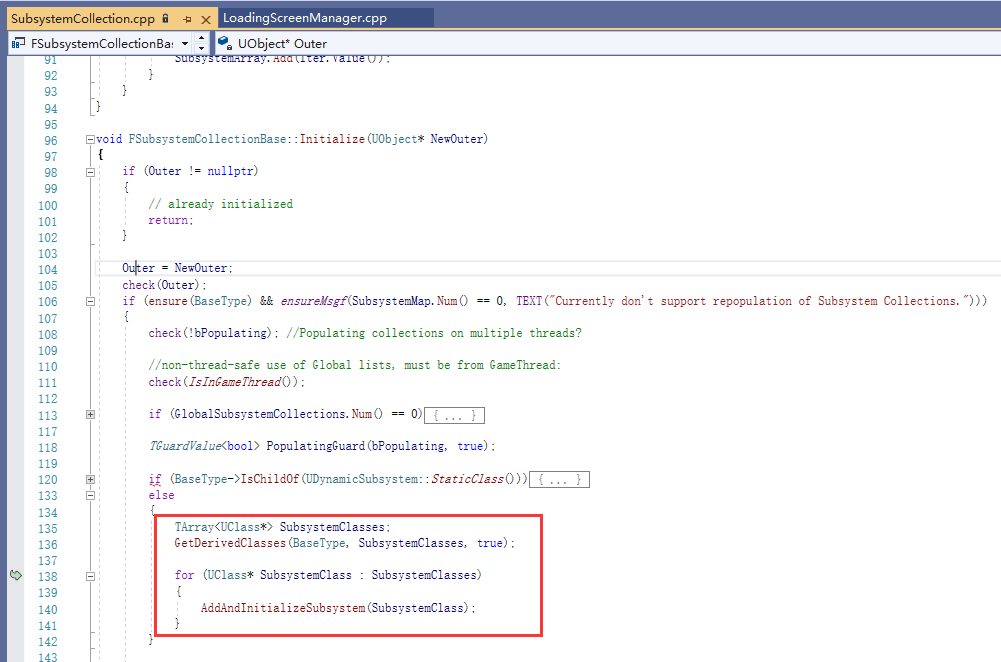1001x662 pixels.
Task: Click the read-only lock icon on tab
Action: (x=165, y=19)
